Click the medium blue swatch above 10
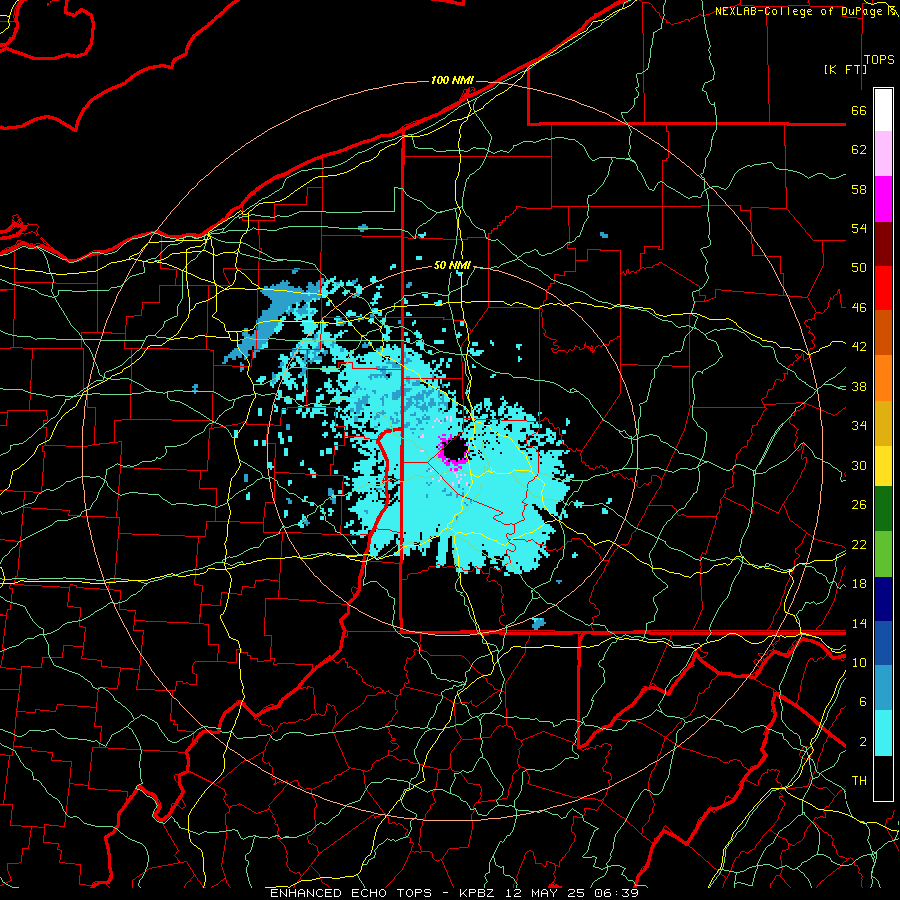Screen dimensions: 900x900 pos(883,644)
